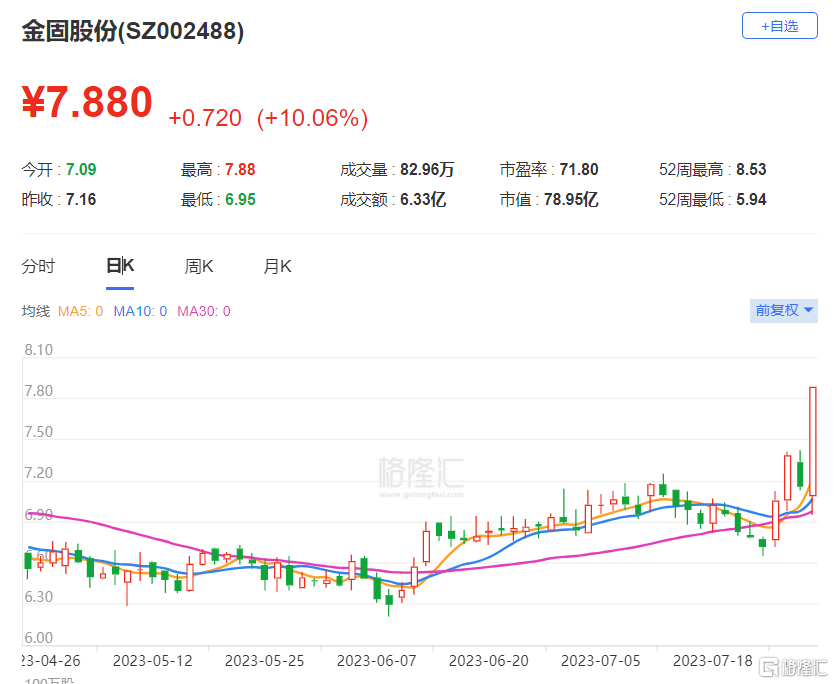Open the 周K weekly chart tab

click(x=198, y=266)
